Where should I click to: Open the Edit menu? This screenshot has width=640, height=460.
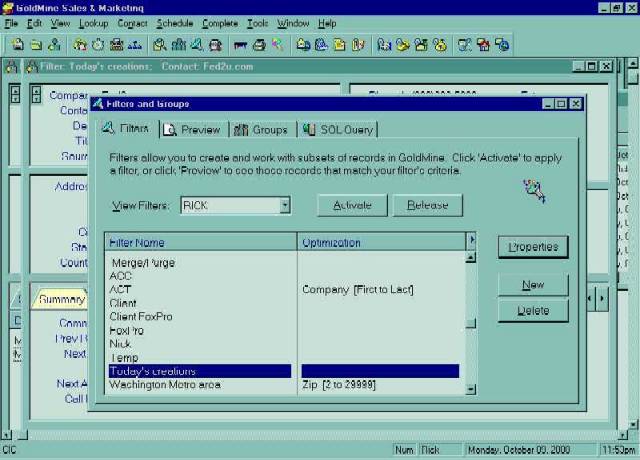click(x=34, y=24)
